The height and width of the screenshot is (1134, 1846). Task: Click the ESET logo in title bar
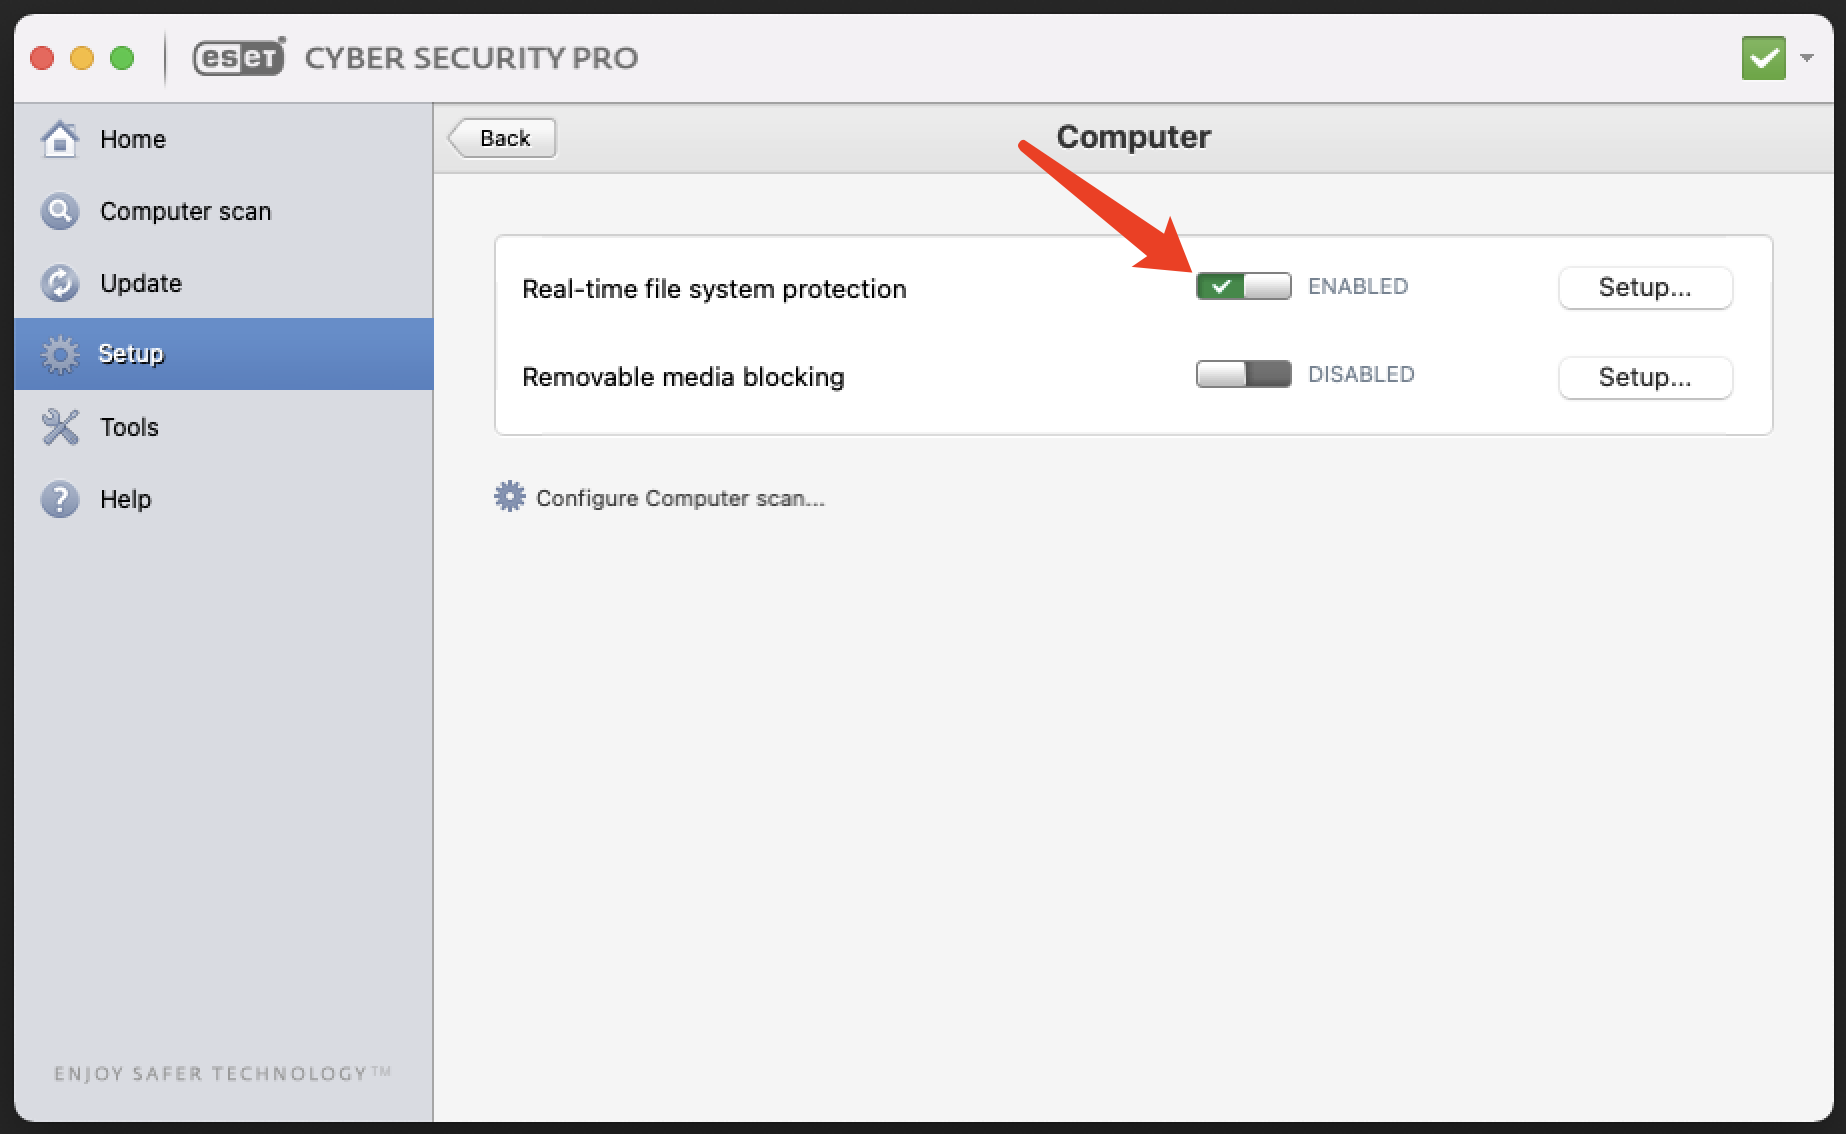coord(239,58)
